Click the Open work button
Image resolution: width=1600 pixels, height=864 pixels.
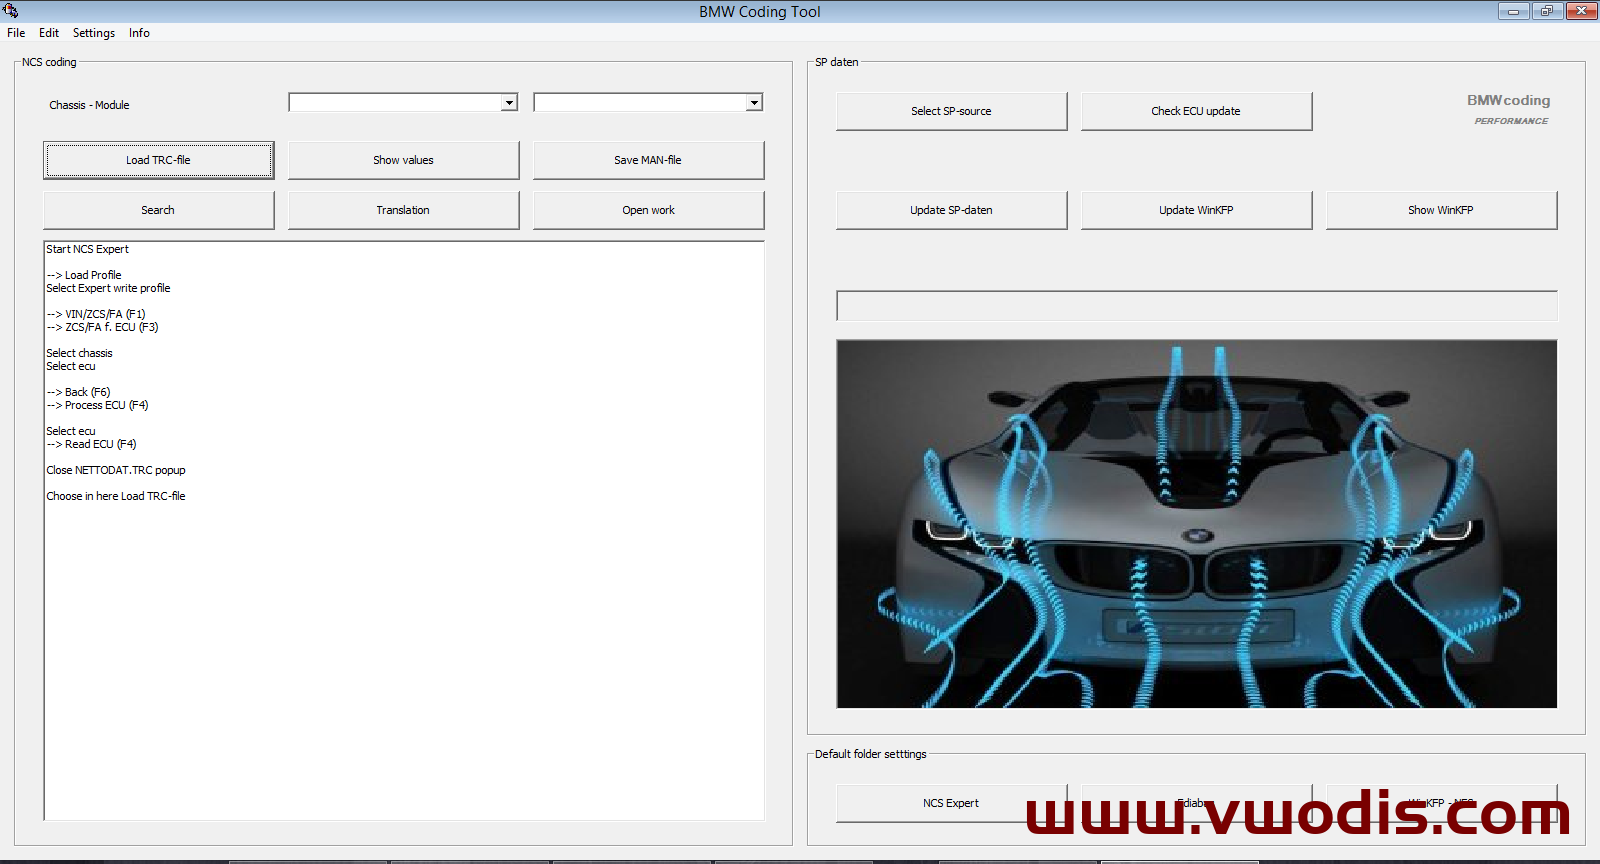[648, 210]
